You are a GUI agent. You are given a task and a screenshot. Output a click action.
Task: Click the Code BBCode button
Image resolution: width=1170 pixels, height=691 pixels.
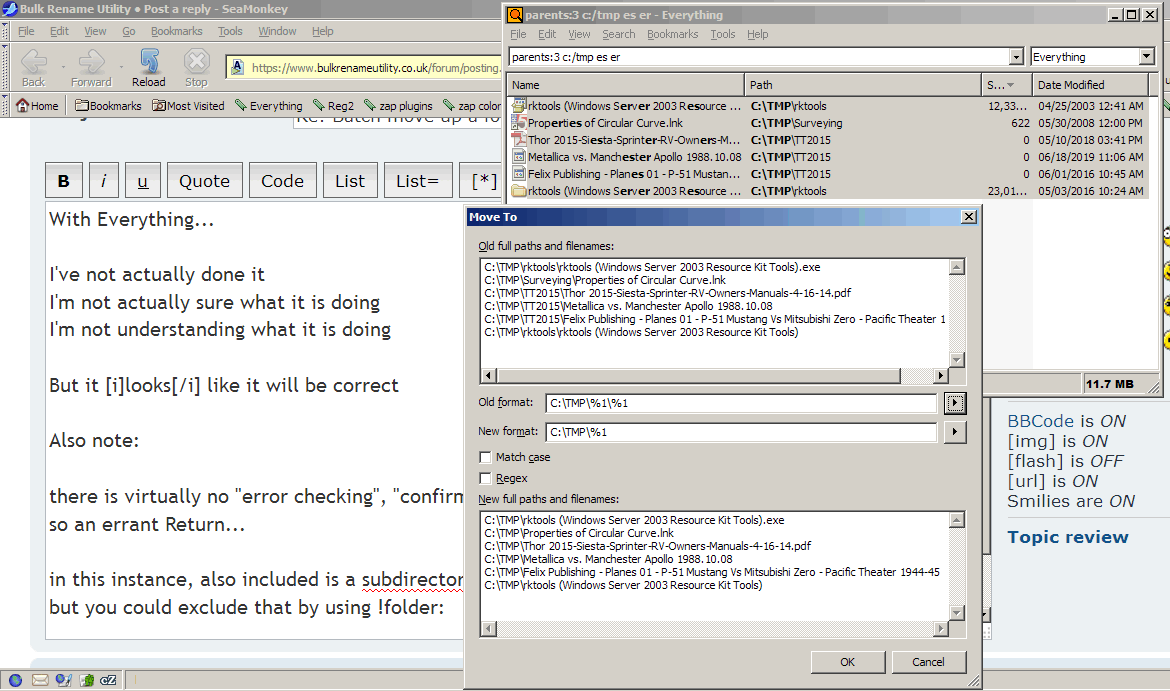tap(282, 181)
